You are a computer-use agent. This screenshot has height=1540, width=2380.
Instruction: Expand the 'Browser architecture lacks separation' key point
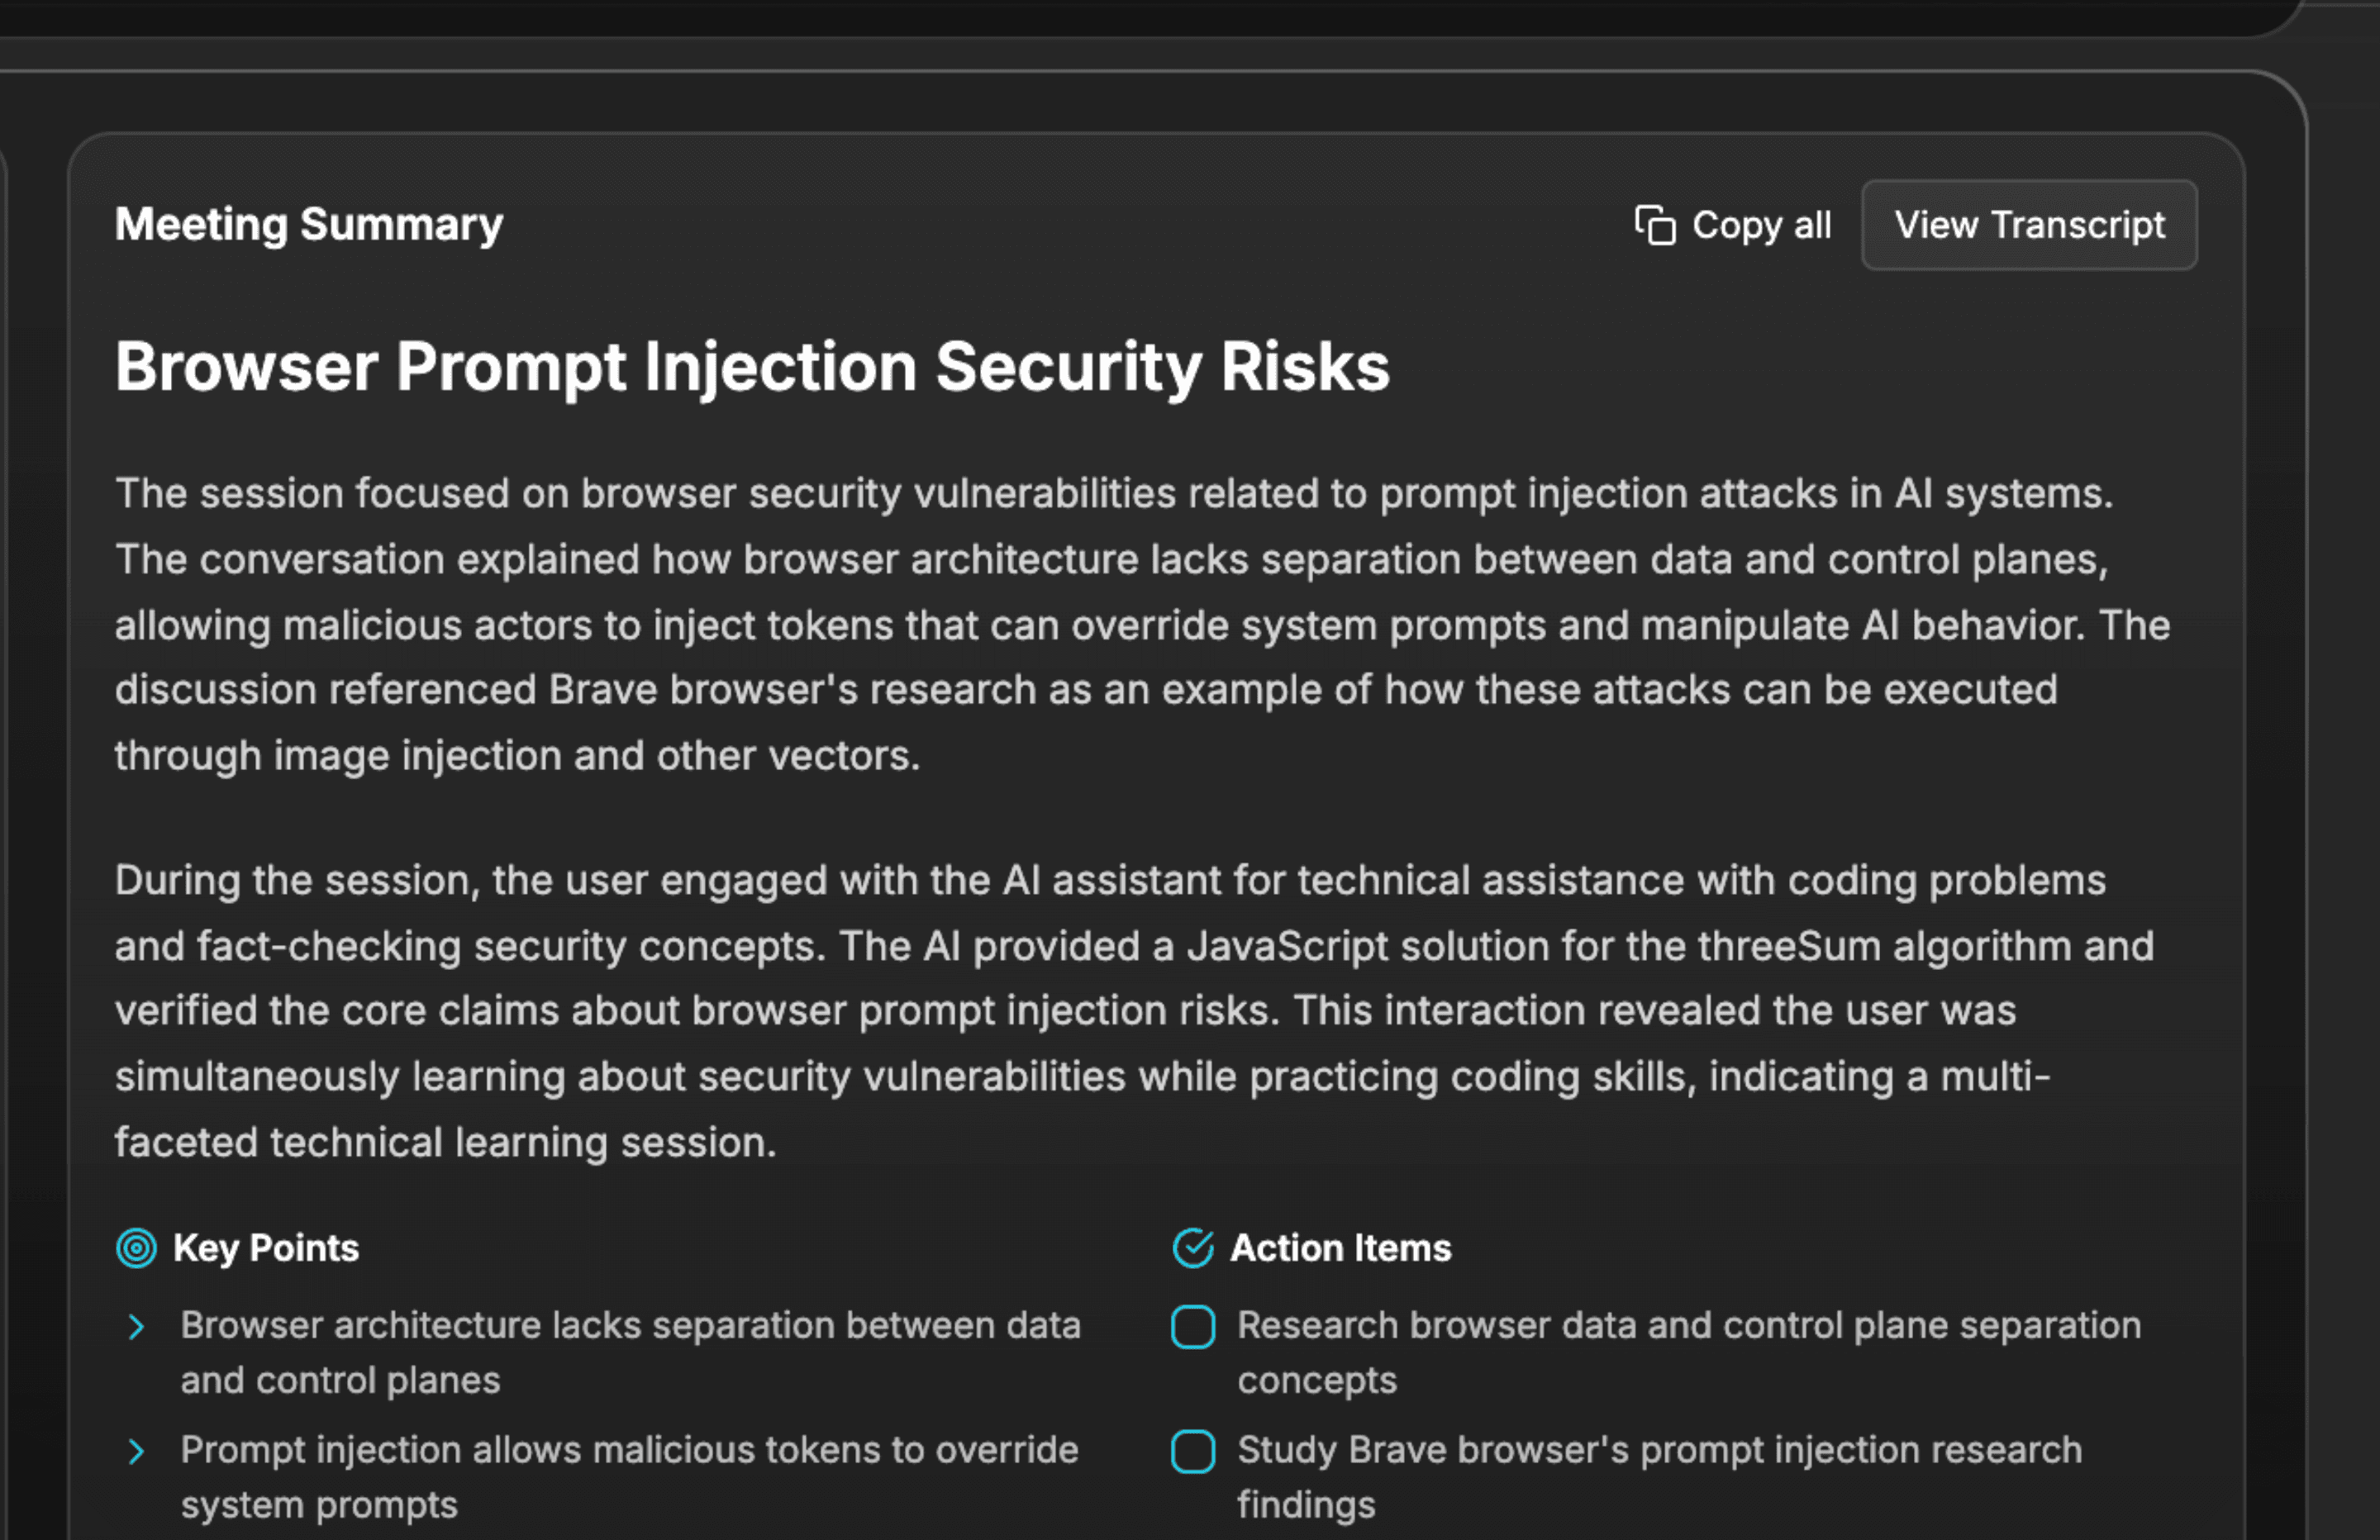click(136, 1327)
